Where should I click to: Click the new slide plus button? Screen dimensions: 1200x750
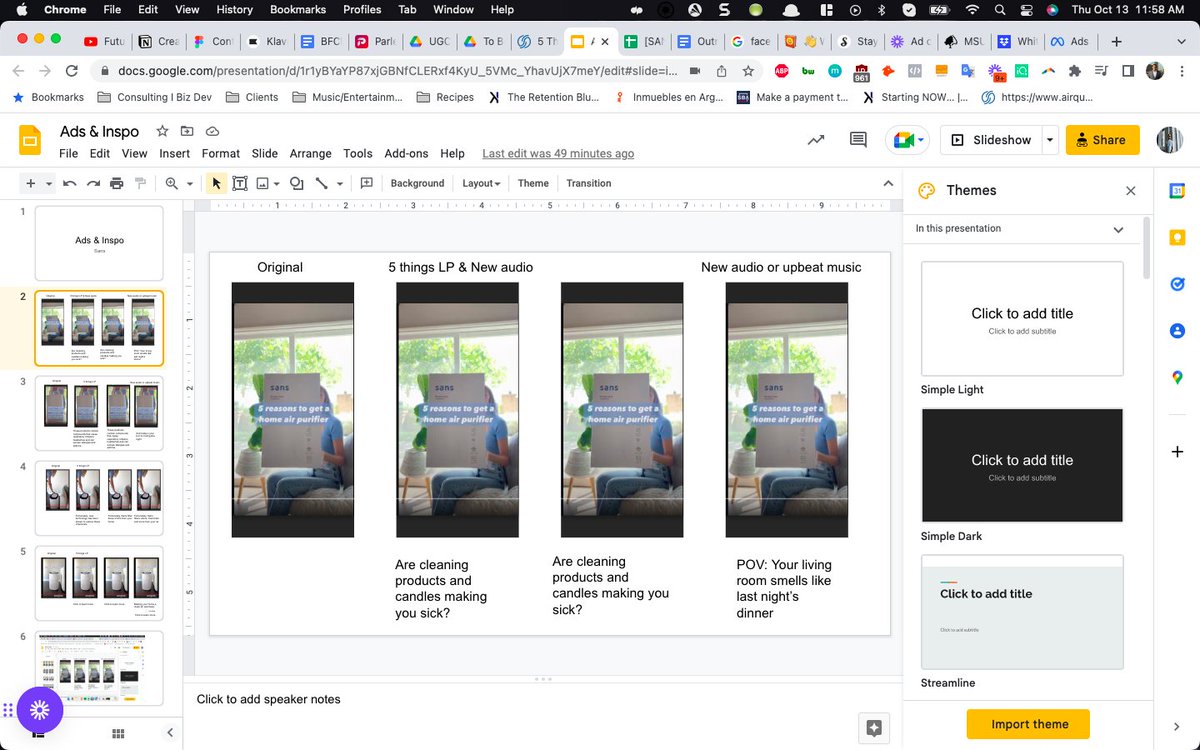[30, 183]
